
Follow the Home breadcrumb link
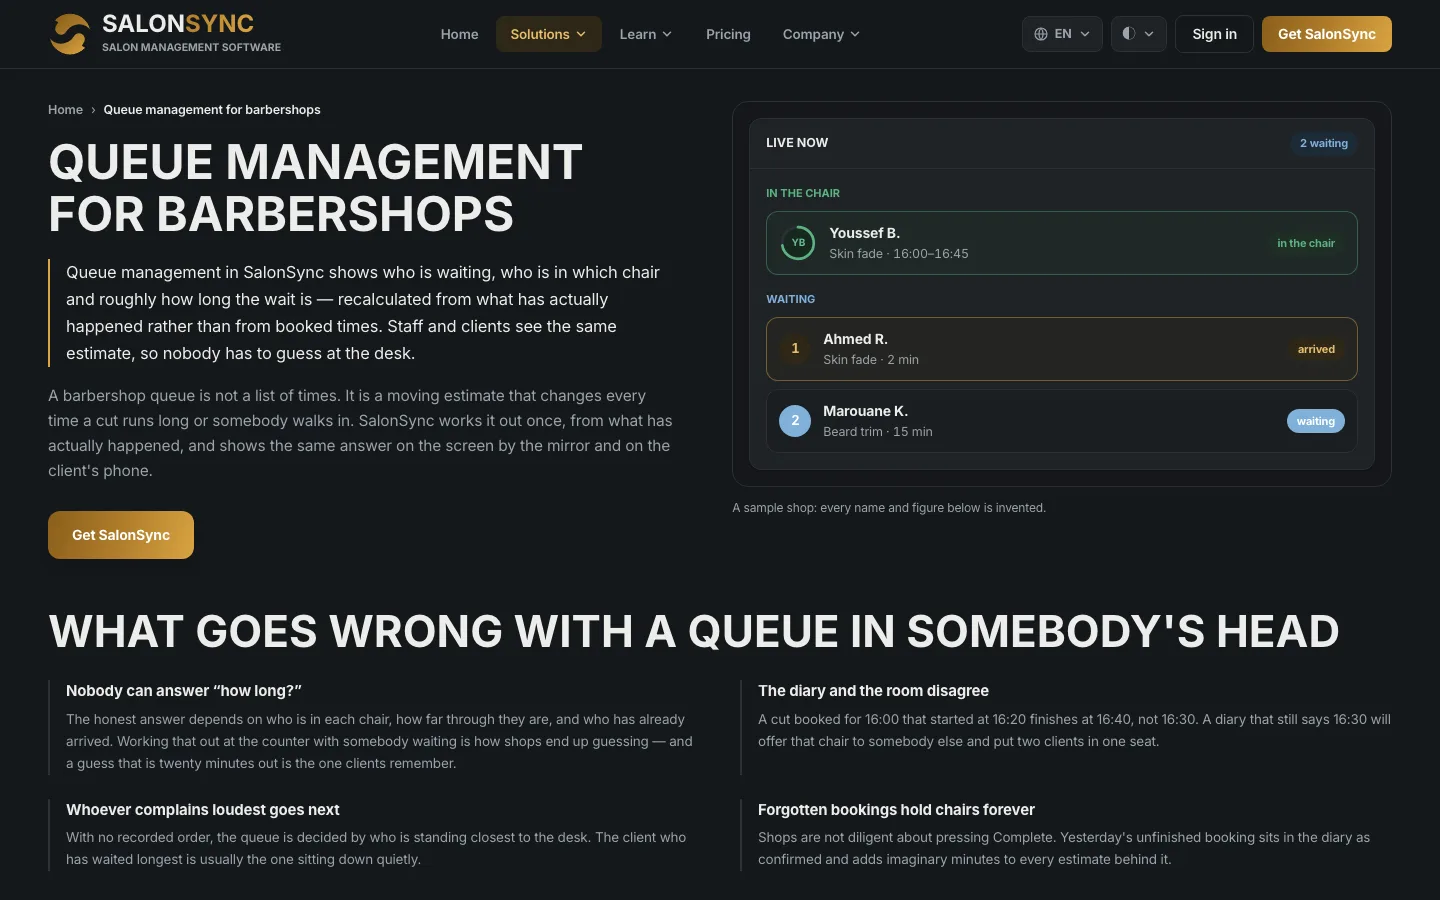click(x=65, y=110)
